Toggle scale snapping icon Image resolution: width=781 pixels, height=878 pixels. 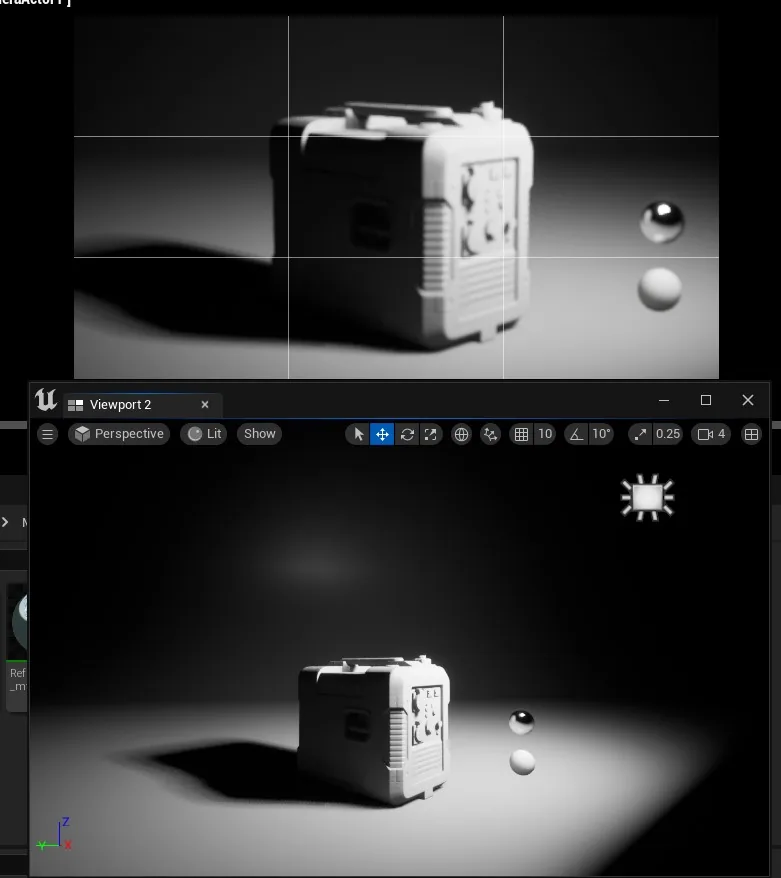pos(640,434)
